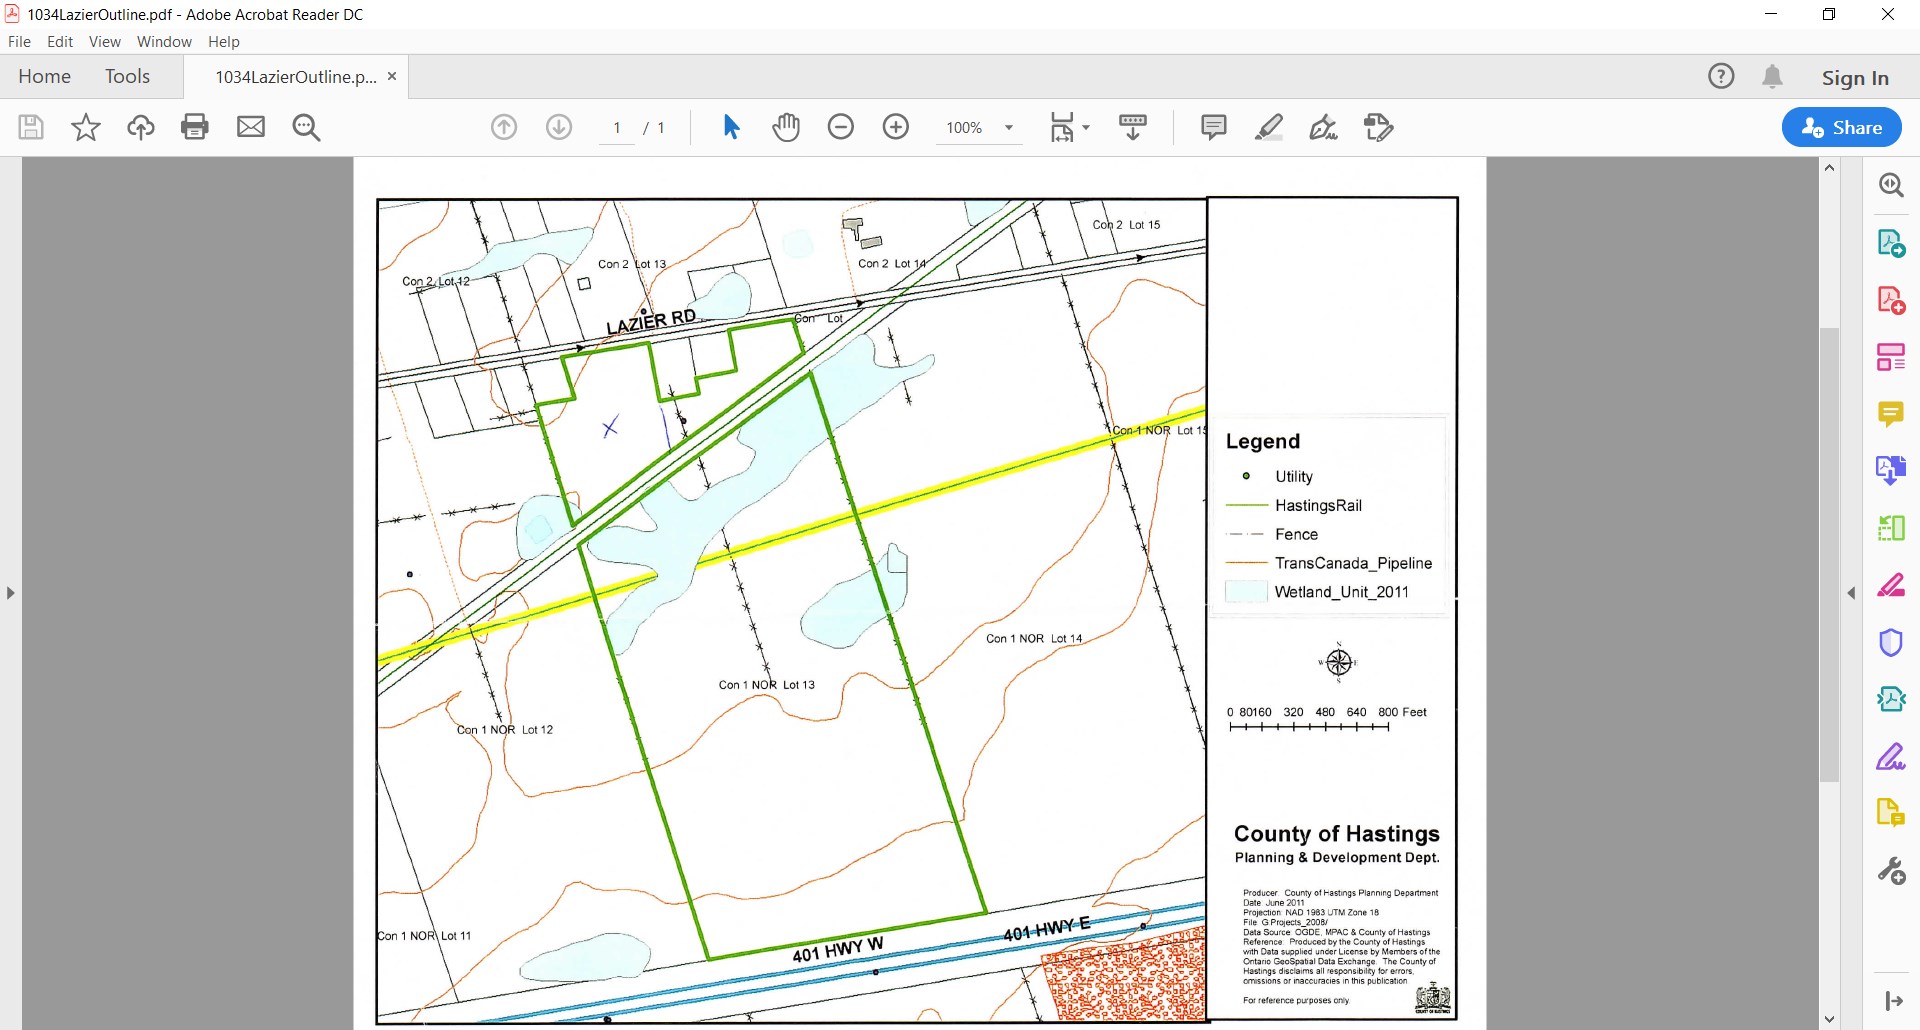The height and width of the screenshot is (1030, 1920).
Task: Add document to starred with star icon
Action: coord(86,127)
